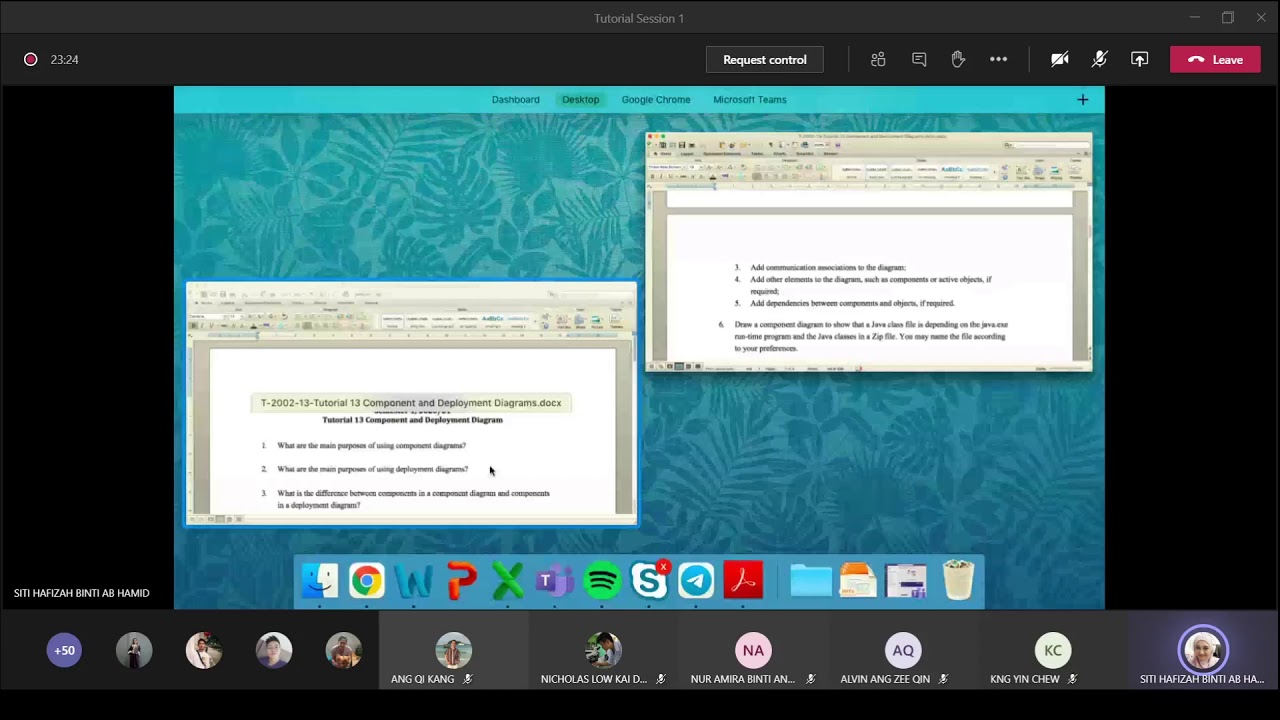Click the presenter name label SITI HAFIZAH BINTI AB HAMID
This screenshot has height=720, width=1280.
click(82, 593)
